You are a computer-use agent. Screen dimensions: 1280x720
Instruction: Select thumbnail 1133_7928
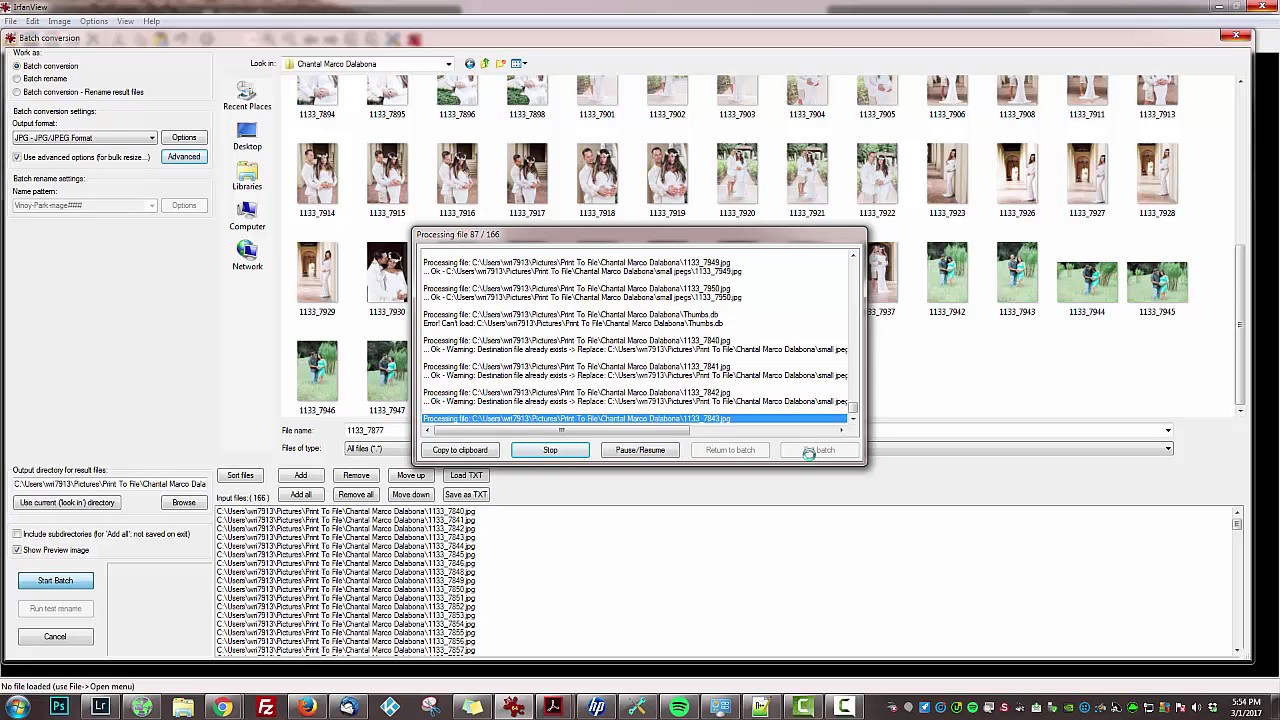click(x=1157, y=181)
